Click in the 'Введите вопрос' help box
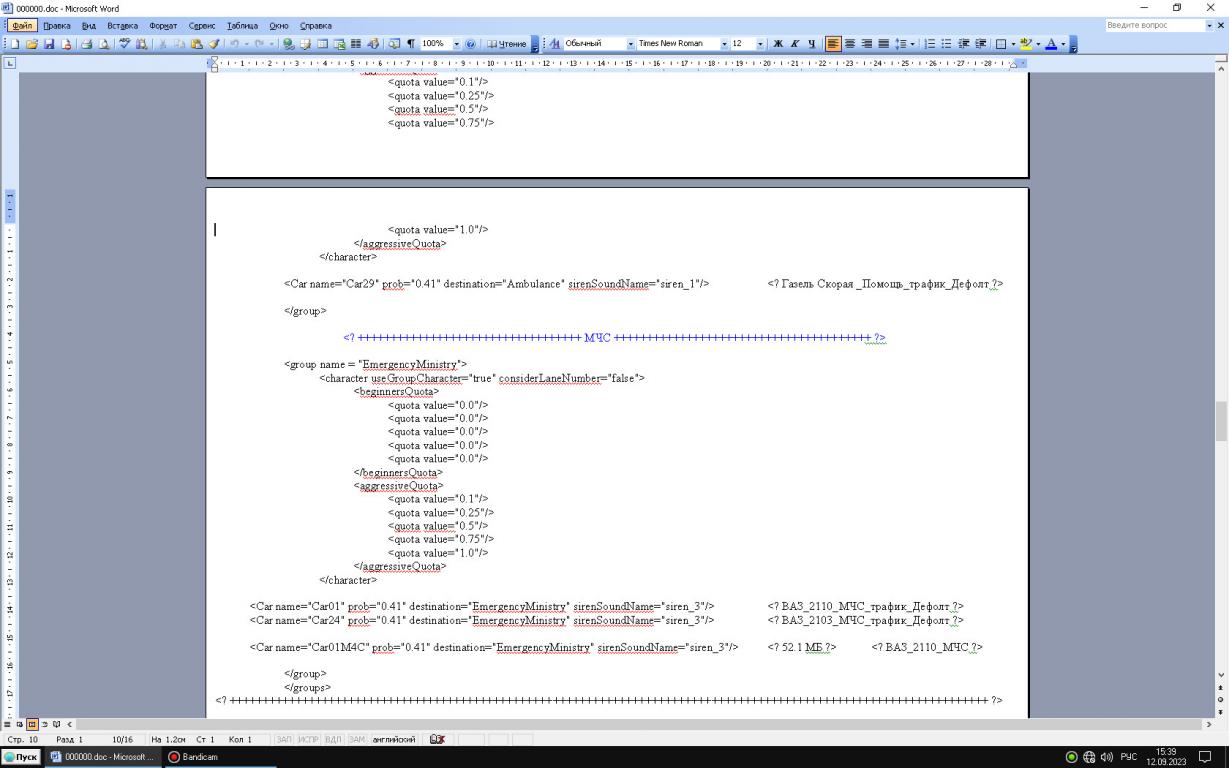 1150,25
